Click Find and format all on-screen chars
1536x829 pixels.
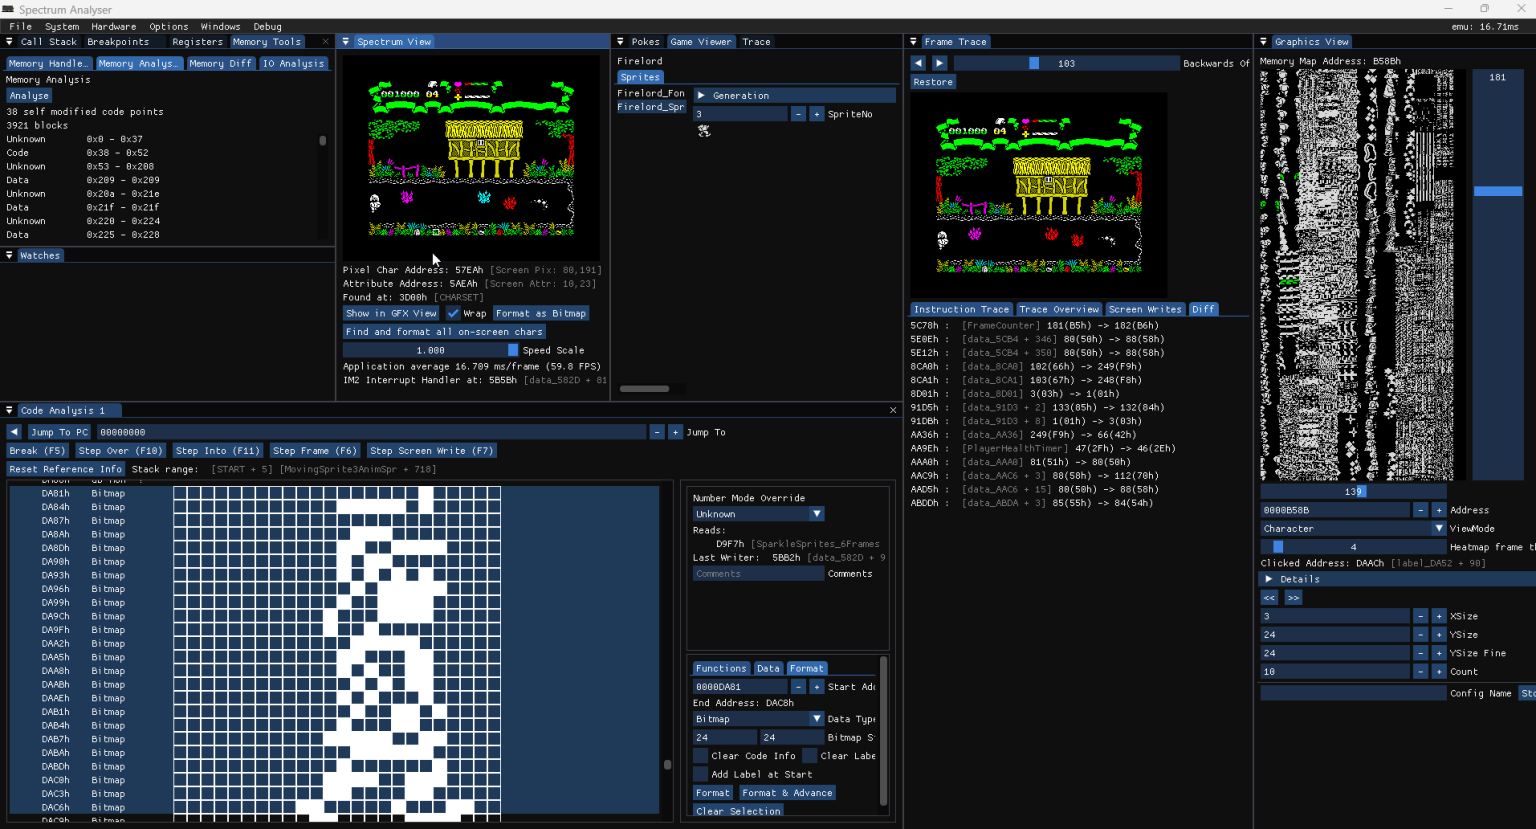444,331
